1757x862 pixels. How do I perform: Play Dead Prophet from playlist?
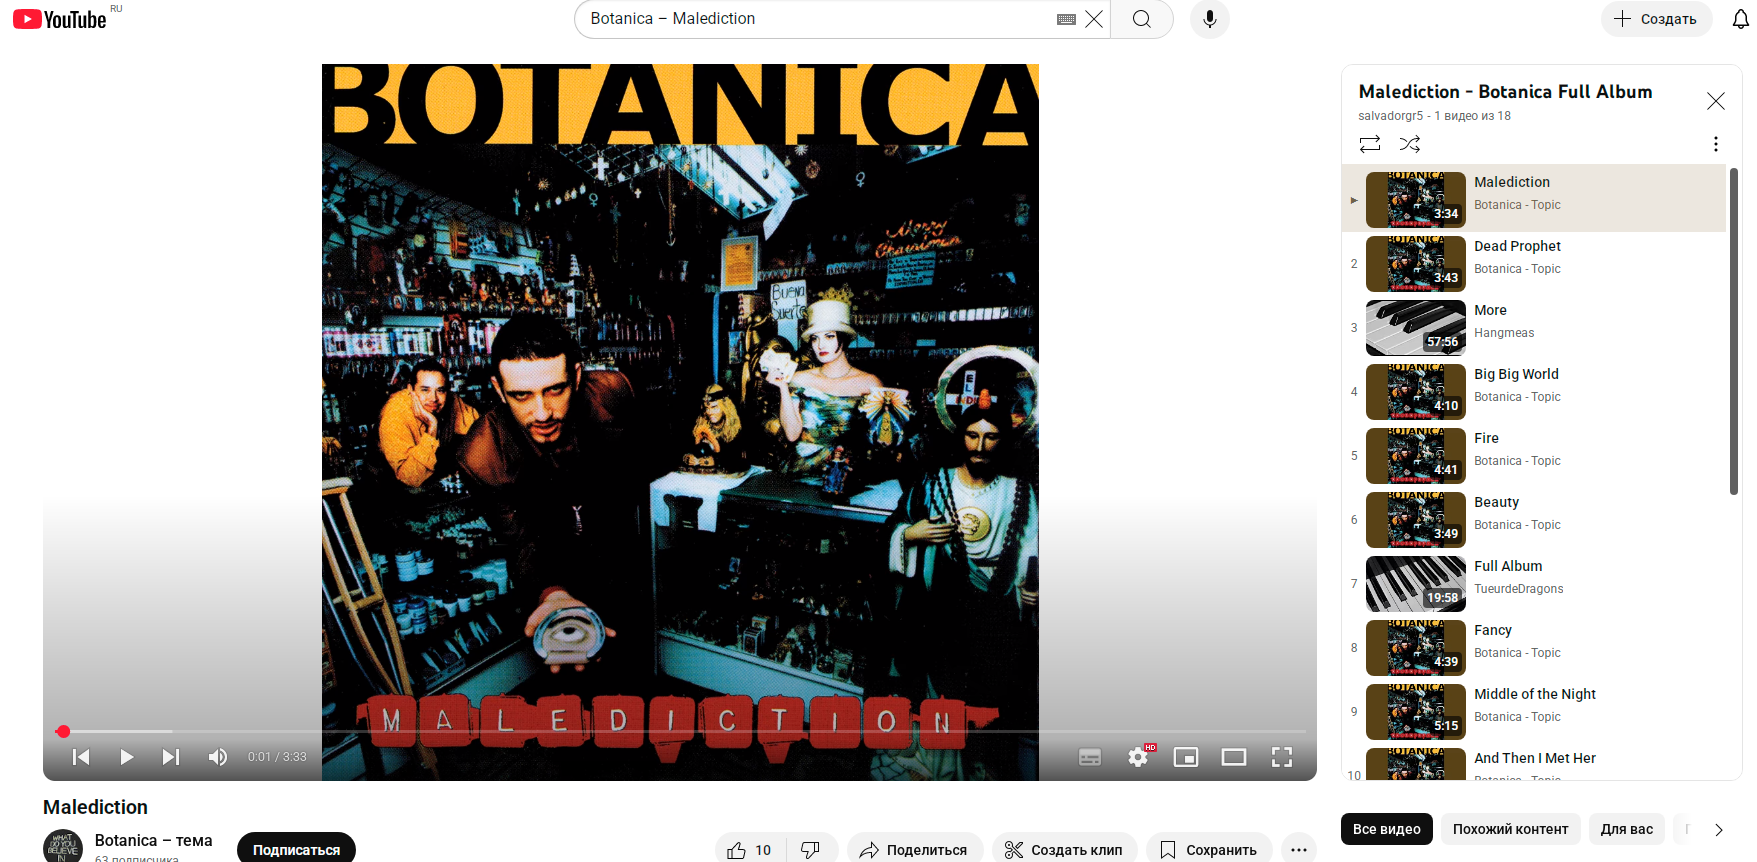pos(1534,263)
